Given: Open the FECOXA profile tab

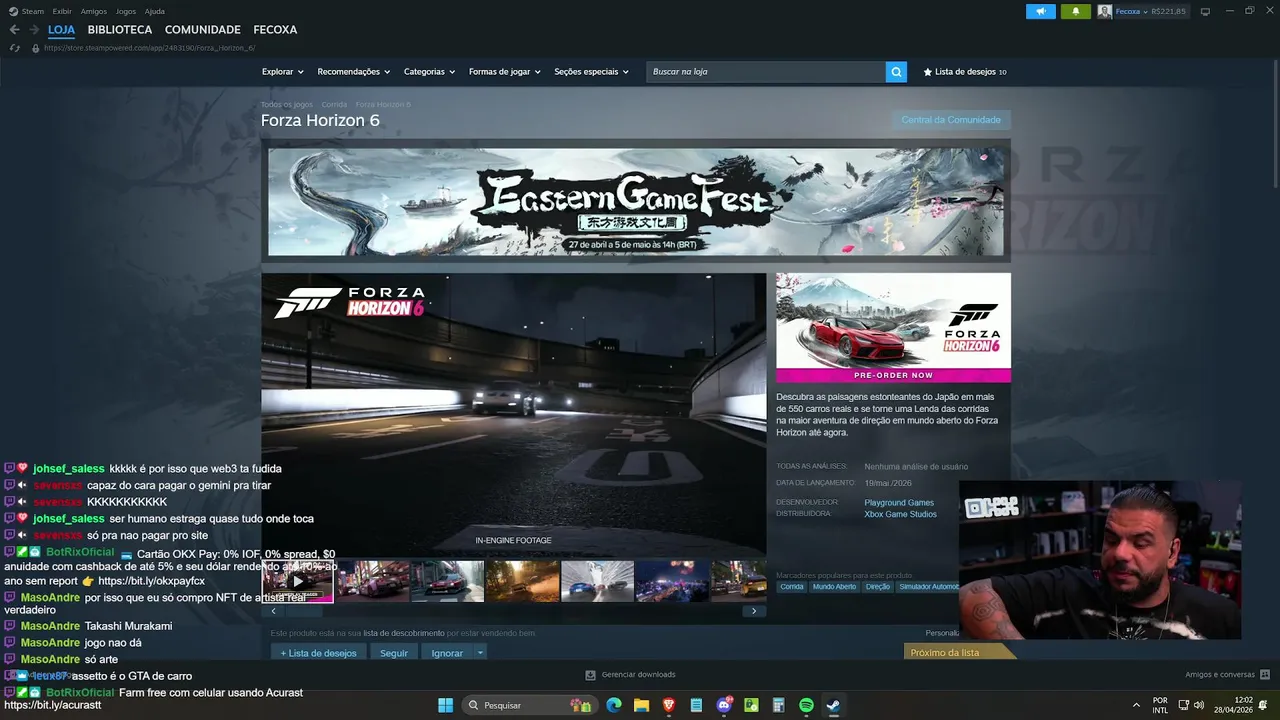Looking at the screenshot, I should coord(275,30).
